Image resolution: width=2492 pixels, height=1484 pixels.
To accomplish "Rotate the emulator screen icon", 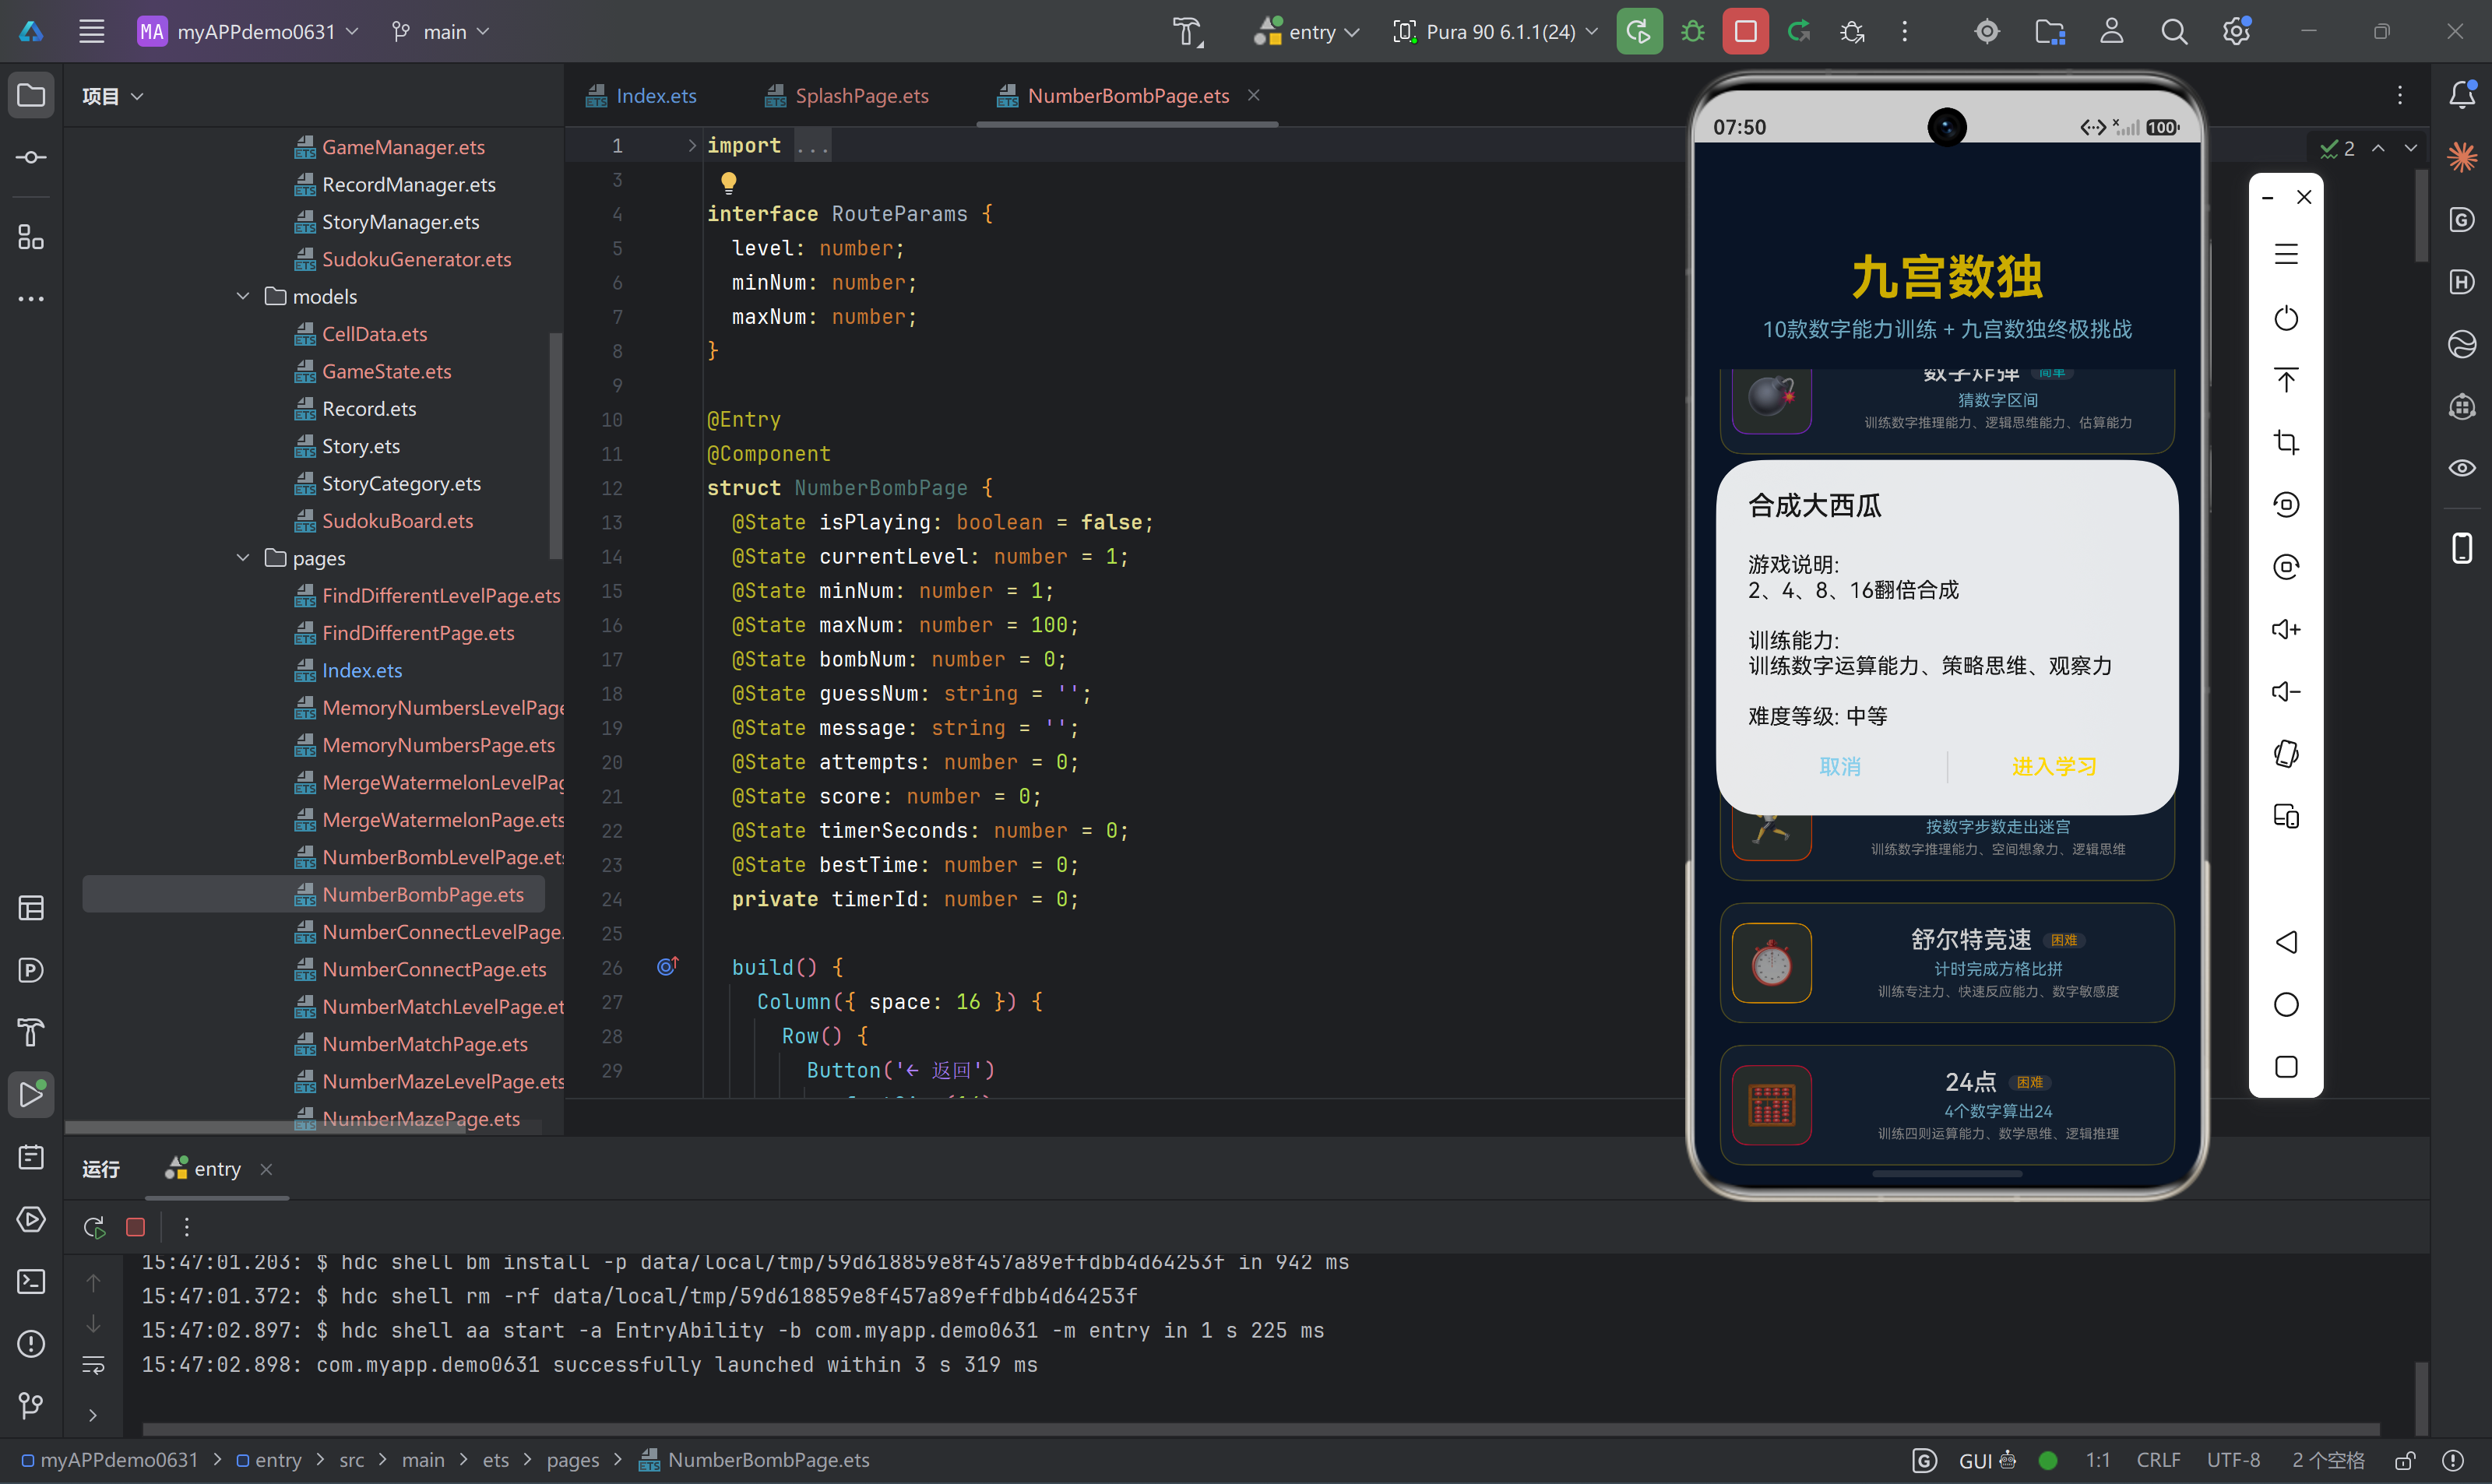I will (2286, 753).
